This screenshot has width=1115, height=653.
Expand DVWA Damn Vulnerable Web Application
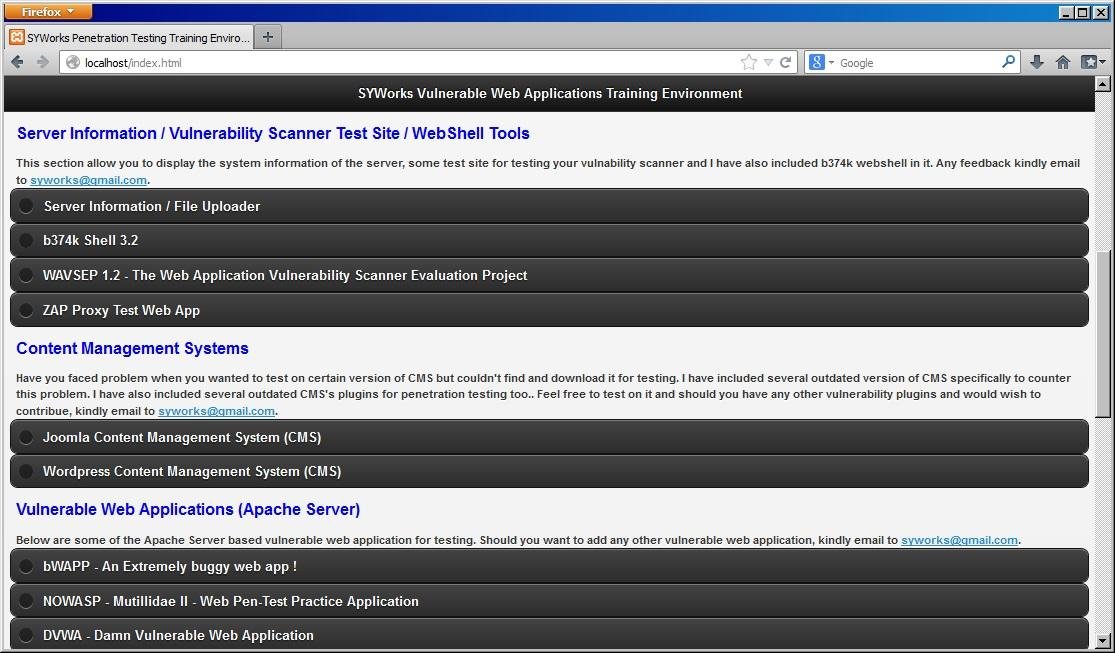click(549, 635)
